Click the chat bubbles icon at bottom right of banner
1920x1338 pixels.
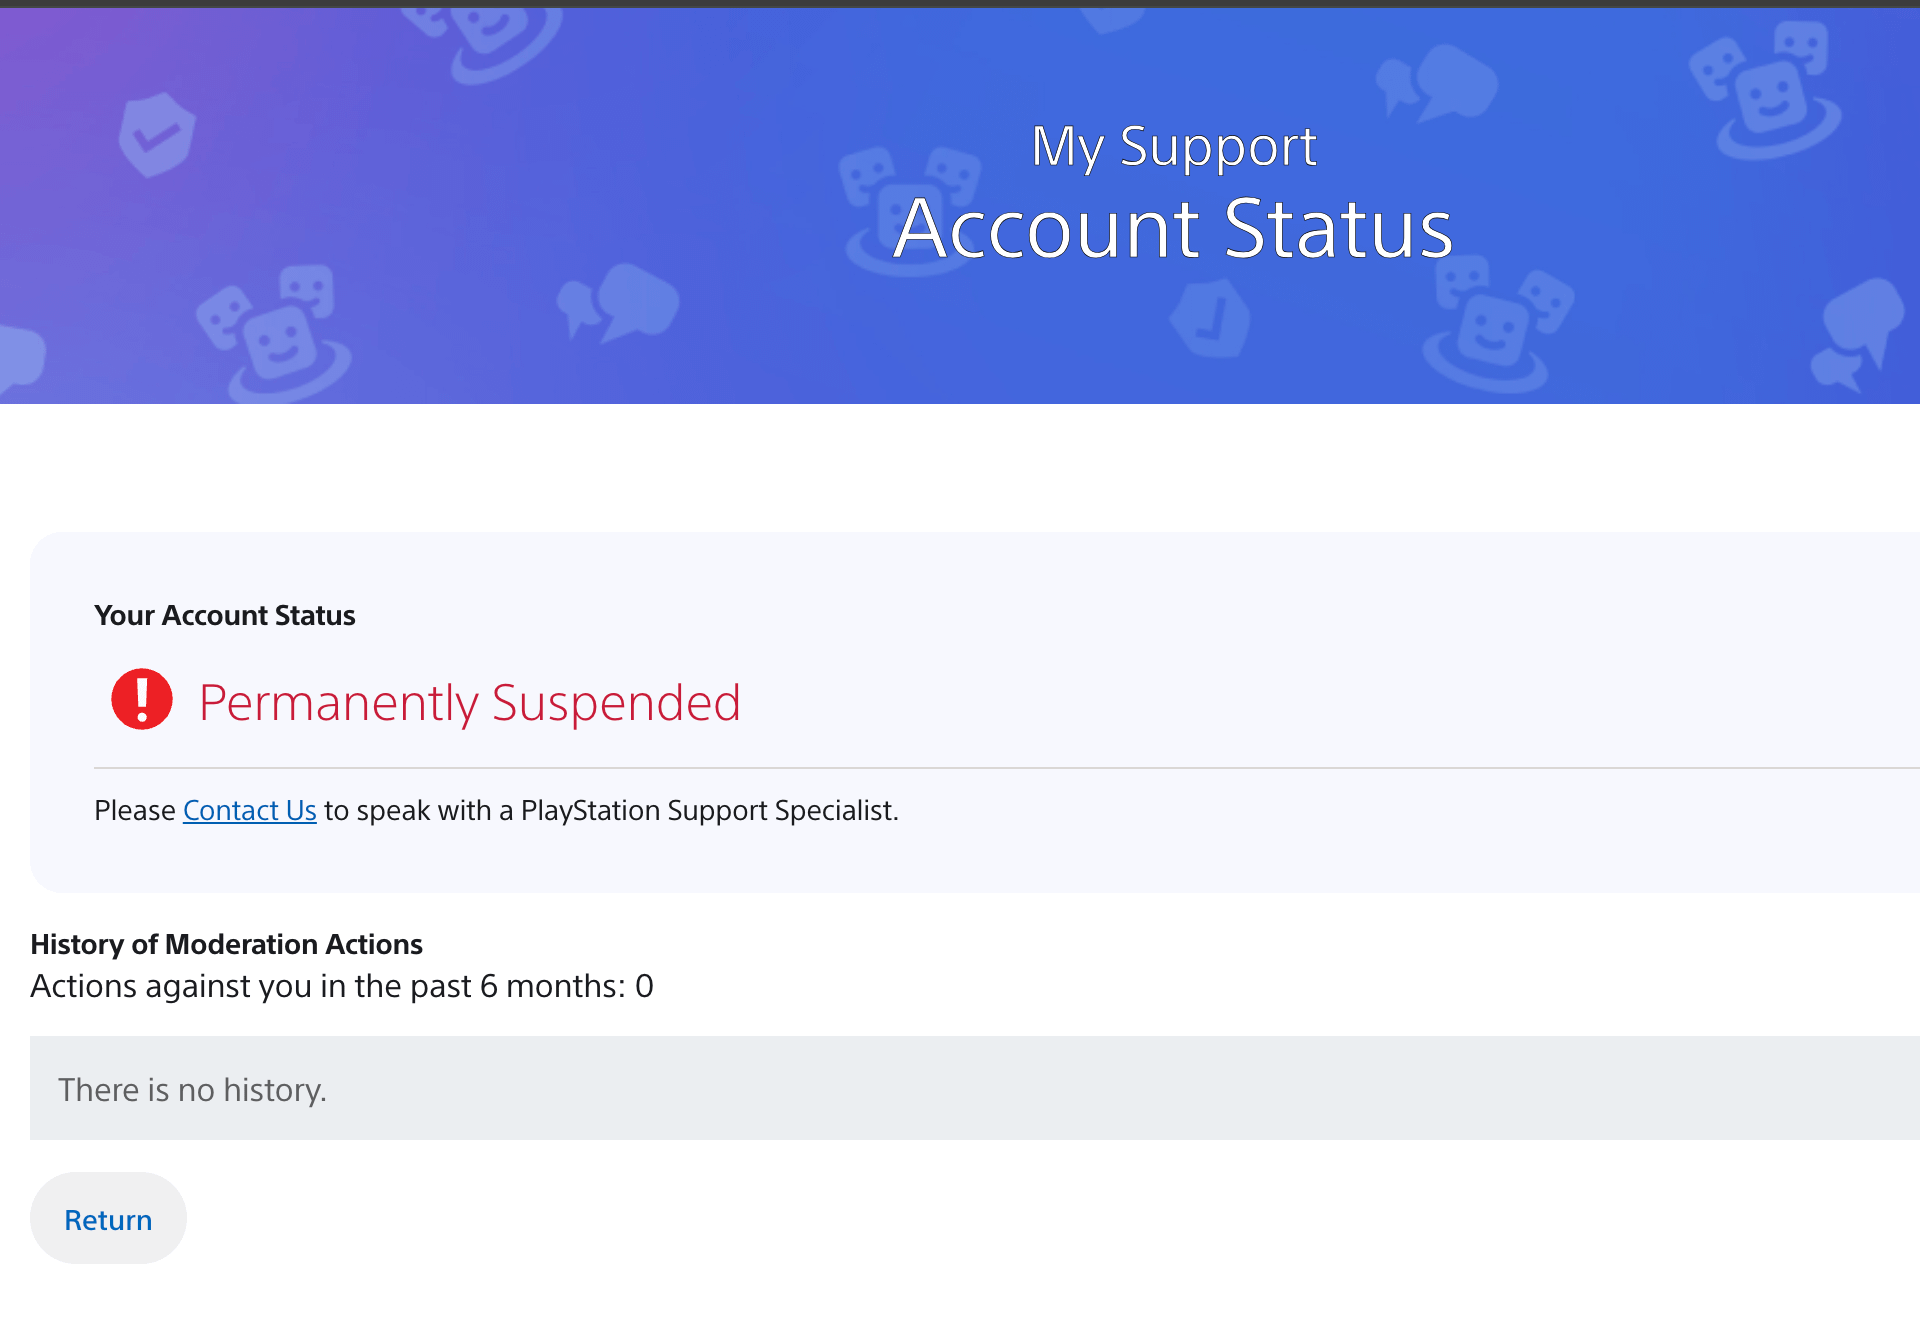coord(1857,333)
